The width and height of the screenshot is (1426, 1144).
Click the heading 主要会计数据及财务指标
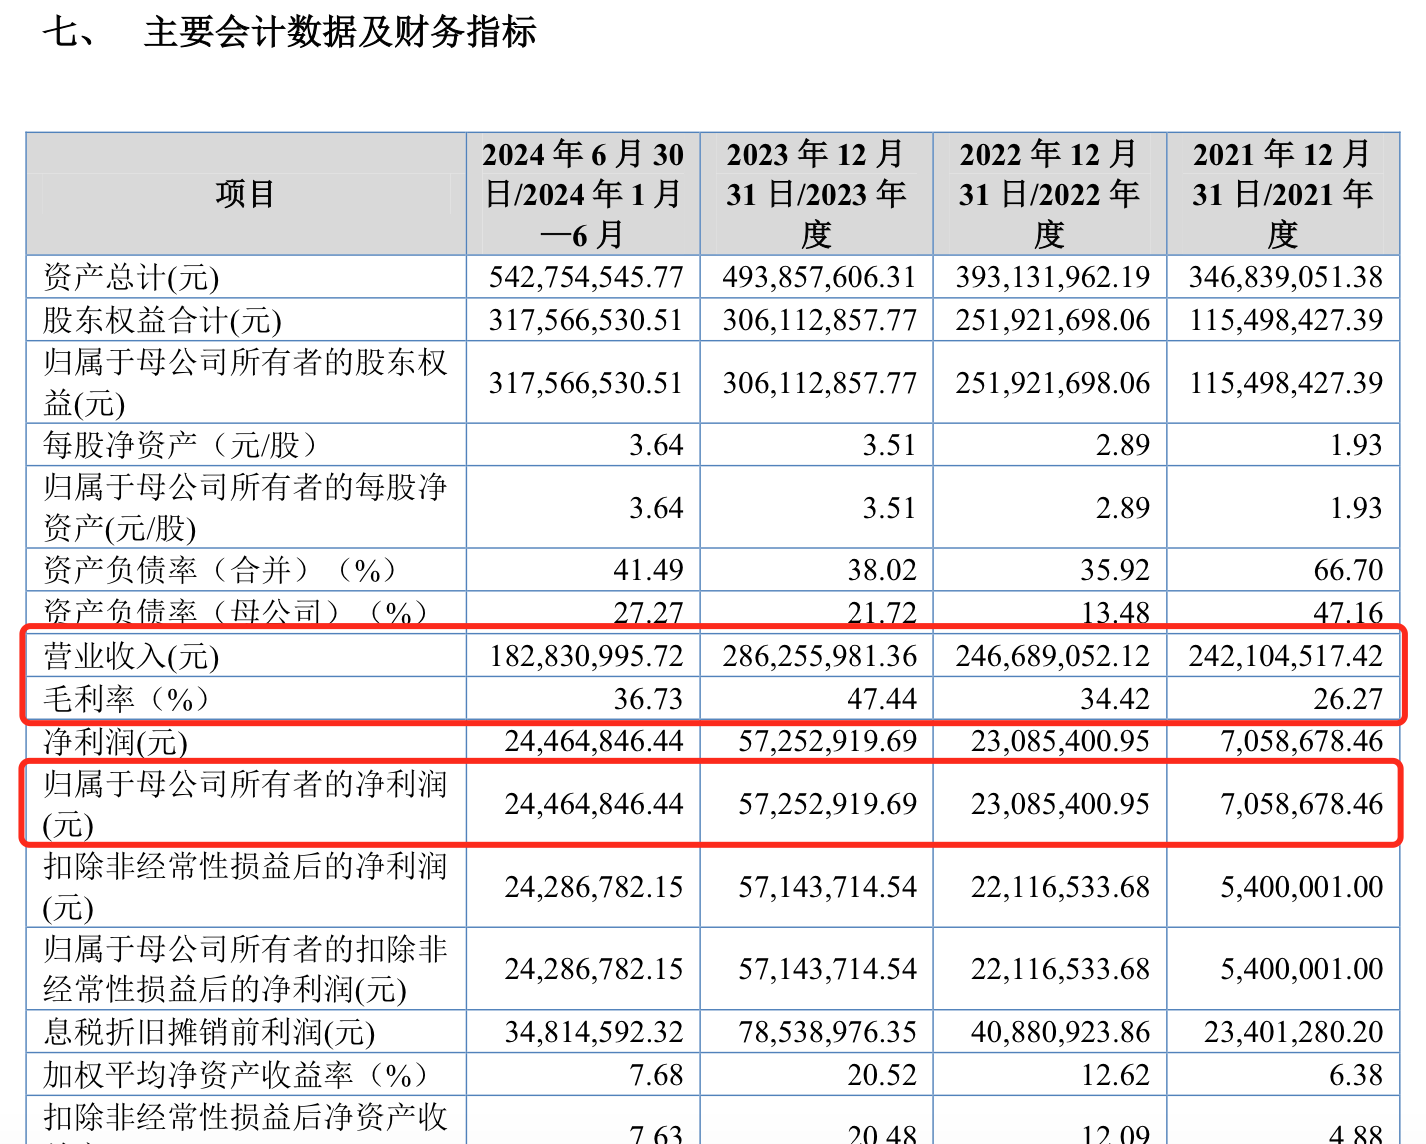339,32
